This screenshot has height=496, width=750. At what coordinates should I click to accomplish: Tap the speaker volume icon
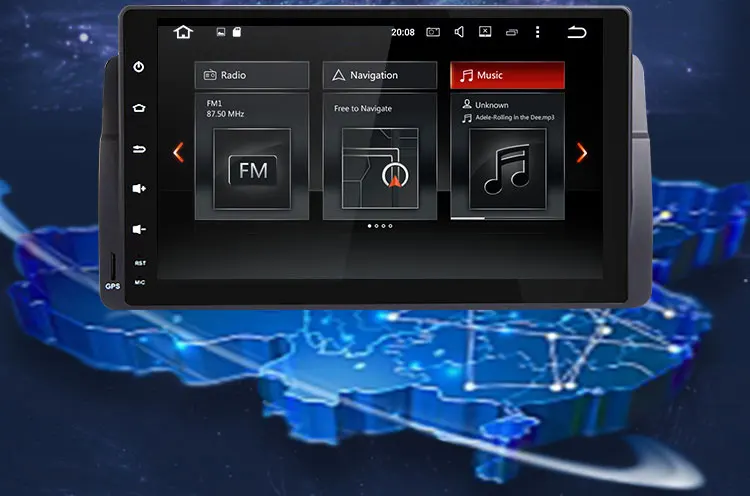pyautogui.click(x=459, y=32)
